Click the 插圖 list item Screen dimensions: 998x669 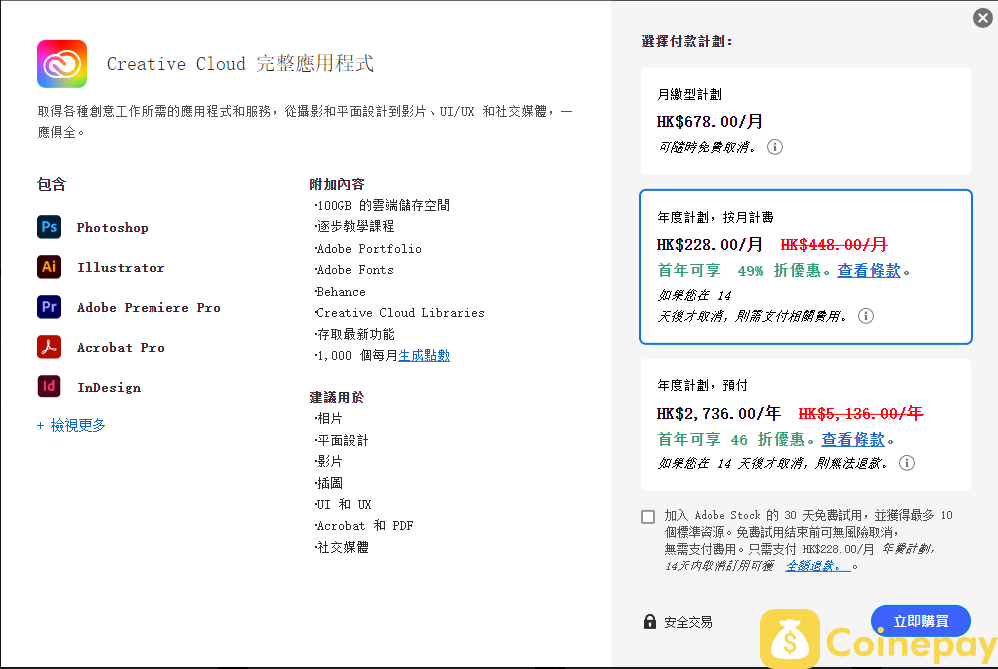[328, 483]
